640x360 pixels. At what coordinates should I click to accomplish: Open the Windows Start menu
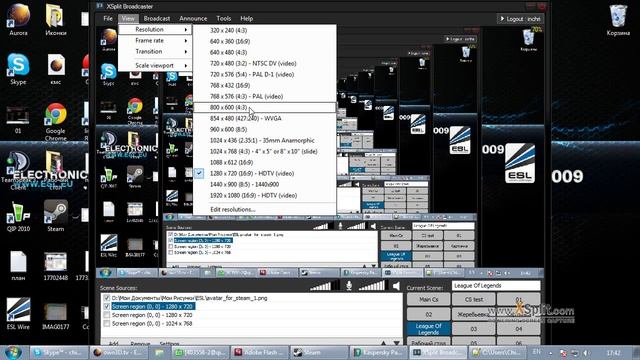coord(13,352)
